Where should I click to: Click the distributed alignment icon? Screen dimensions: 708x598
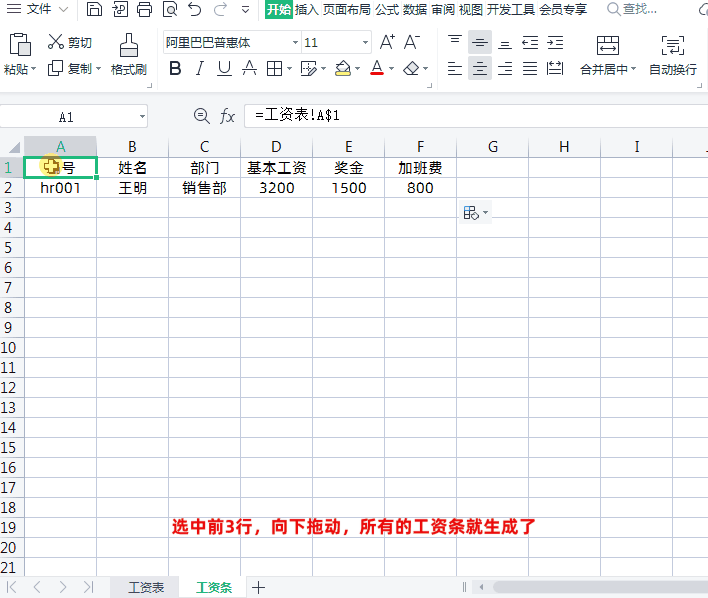click(x=555, y=69)
